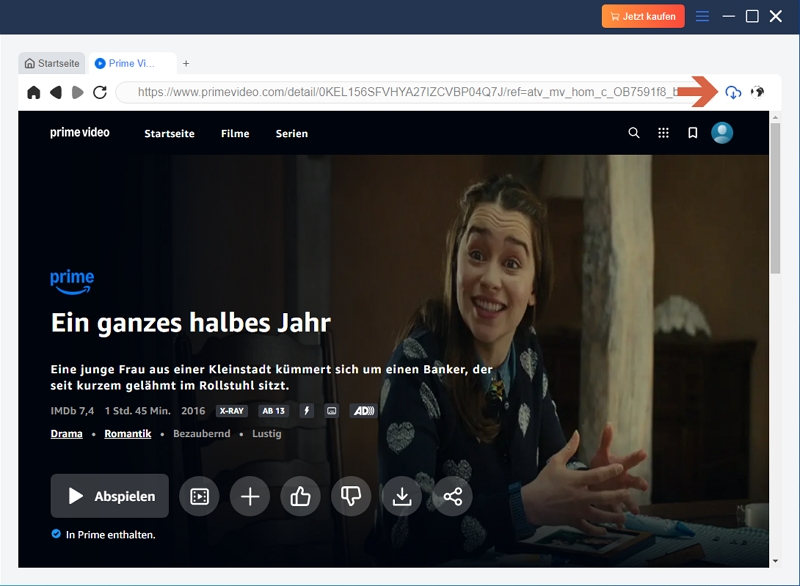Give the movie a thumbs down
Viewport: 800px width, 586px height.
point(351,495)
